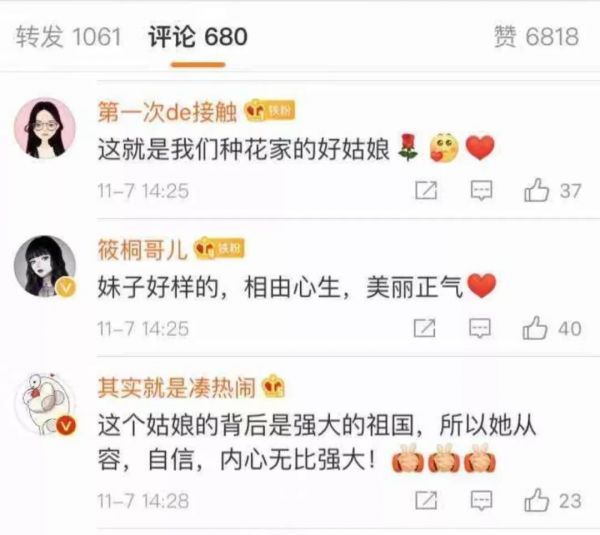Open 其实就是凑热闹 user profile name
The width and height of the screenshot is (600, 535).
(176, 387)
